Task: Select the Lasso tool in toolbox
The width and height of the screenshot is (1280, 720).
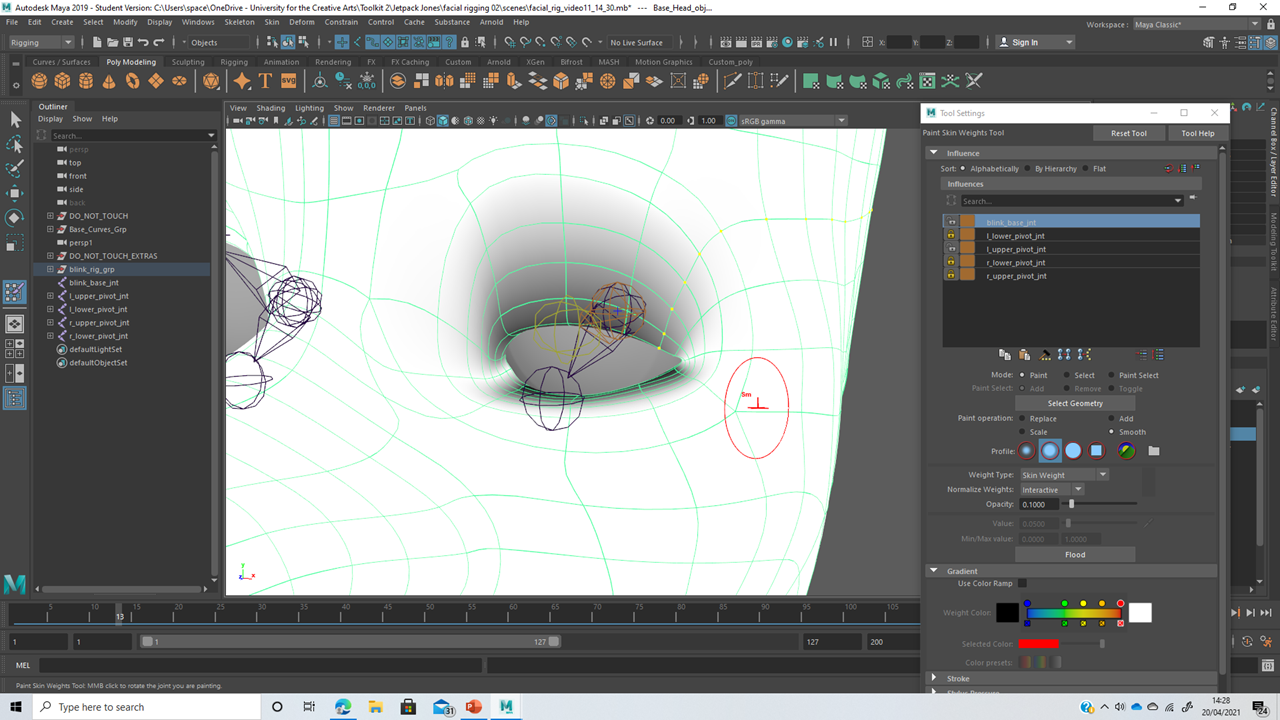Action: pos(15,144)
